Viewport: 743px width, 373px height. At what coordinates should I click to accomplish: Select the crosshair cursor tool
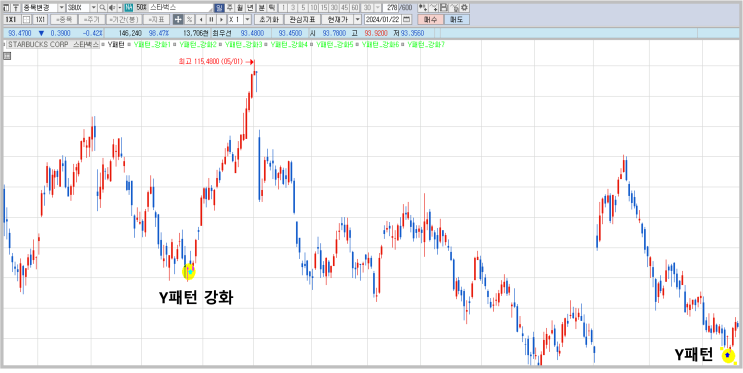click(178, 19)
